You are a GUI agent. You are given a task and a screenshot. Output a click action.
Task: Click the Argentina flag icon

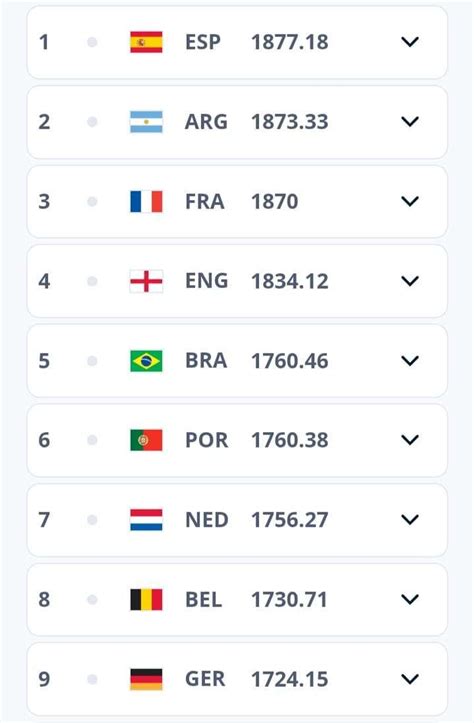click(x=146, y=122)
